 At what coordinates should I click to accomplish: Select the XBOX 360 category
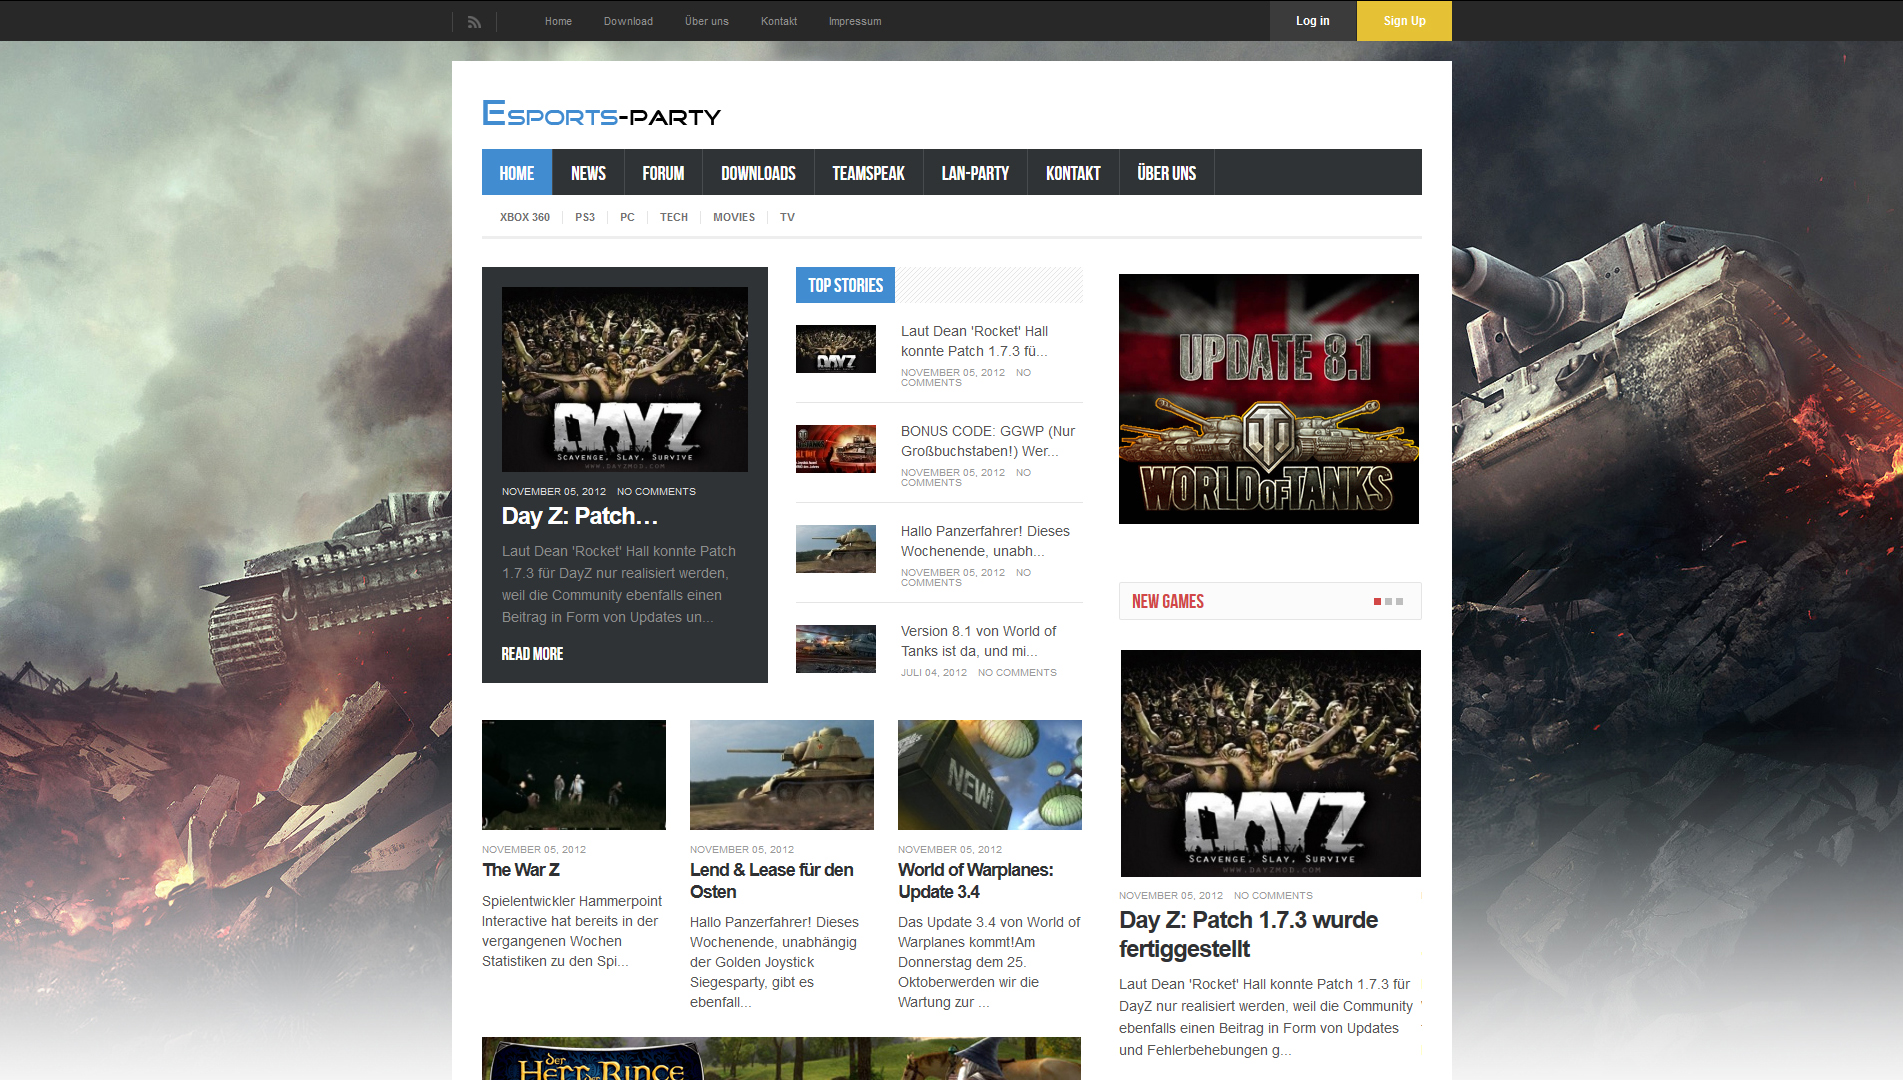tap(525, 217)
